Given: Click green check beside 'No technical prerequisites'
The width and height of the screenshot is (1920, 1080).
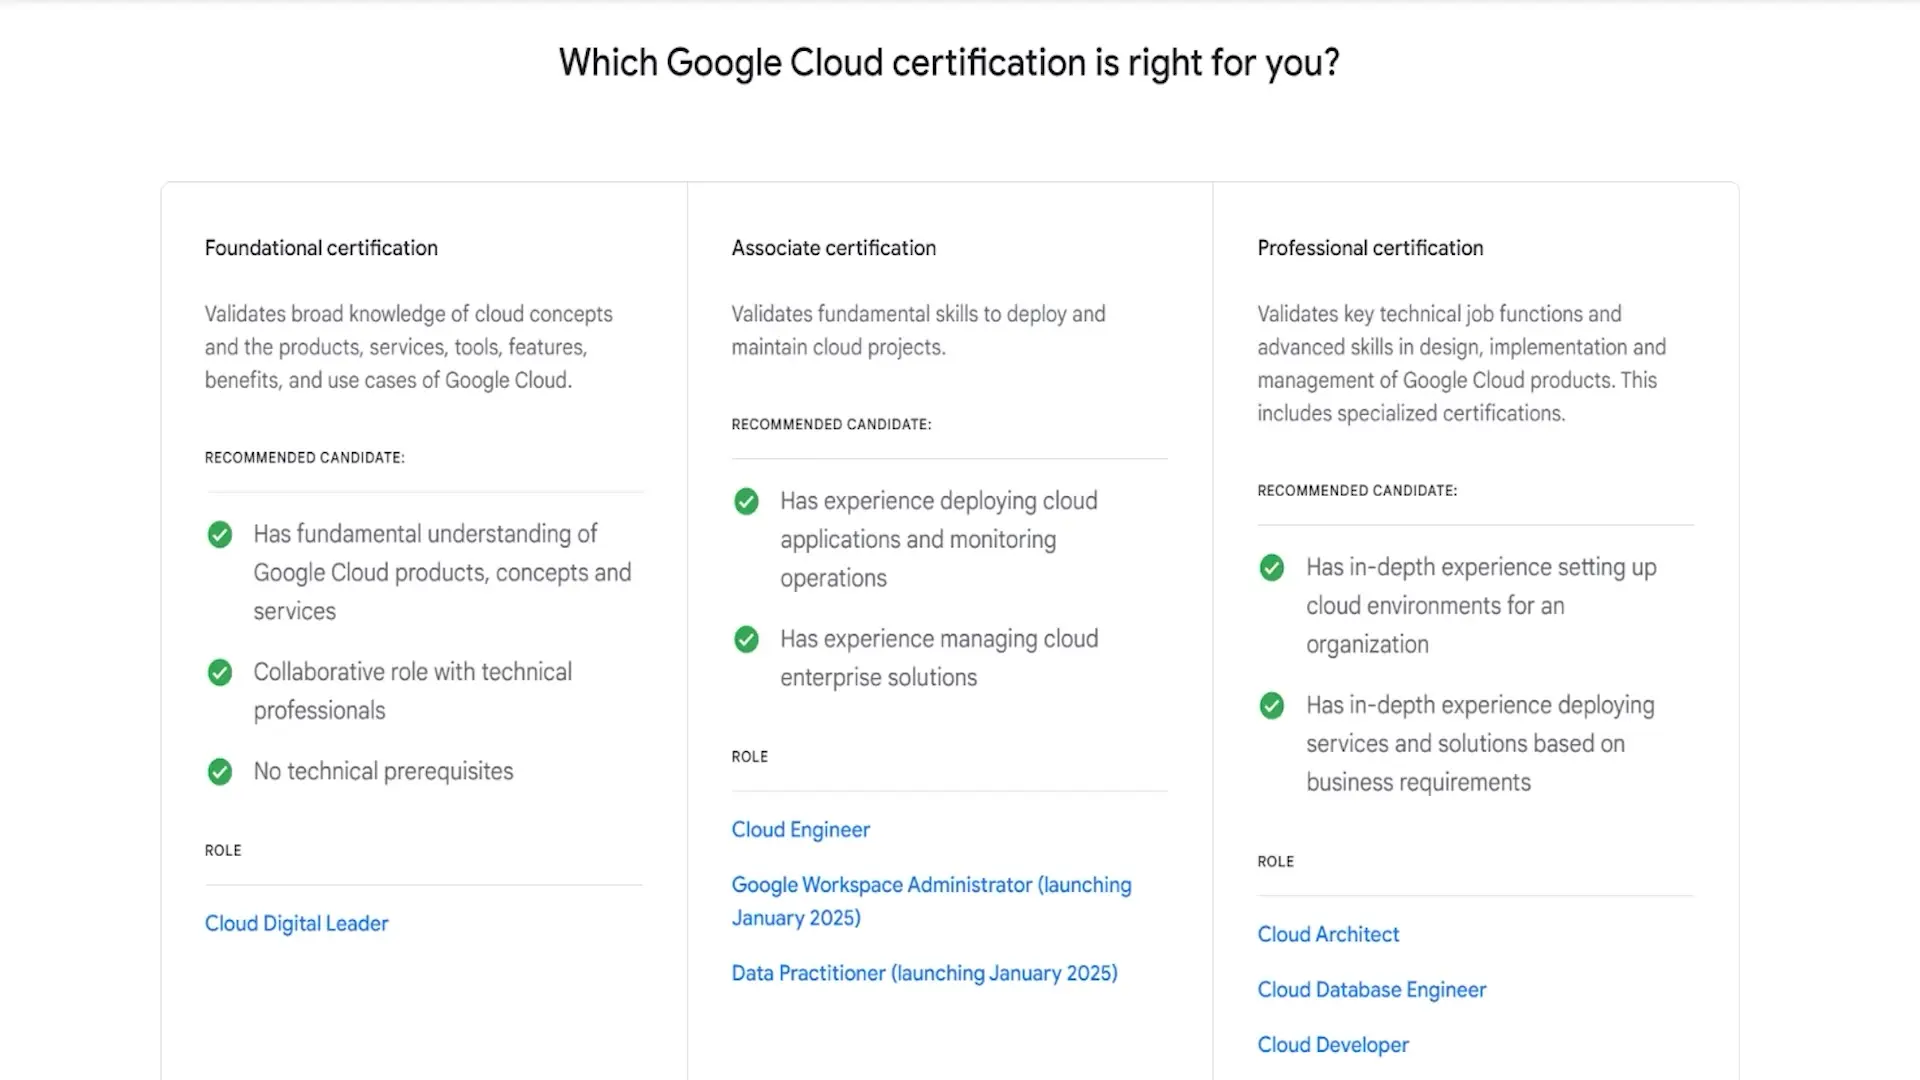Looking at the screenshot, I should tap(220, 772).
